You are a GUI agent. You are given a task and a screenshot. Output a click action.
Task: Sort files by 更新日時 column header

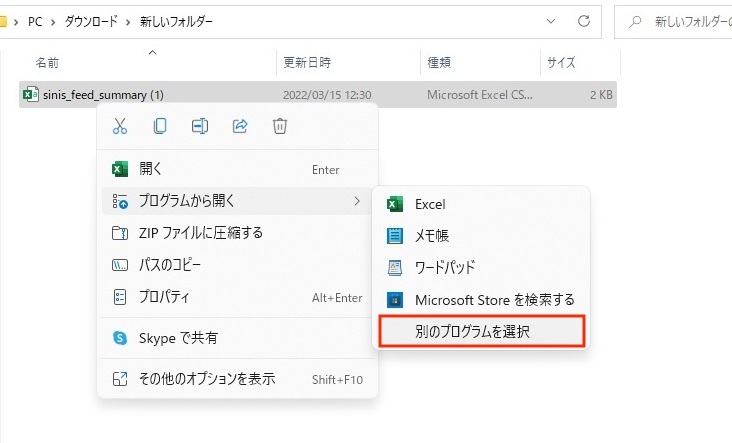(307, 62)
